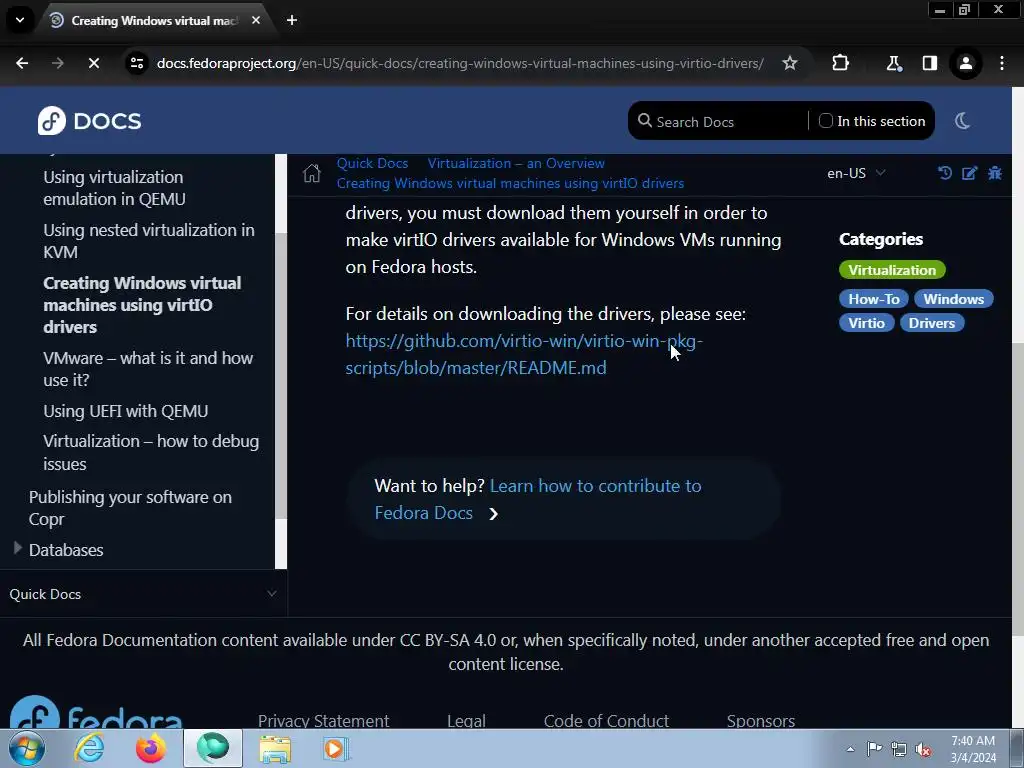Enable the In this section checkbox
The image size is (1024, 768).
coord(825,121)
